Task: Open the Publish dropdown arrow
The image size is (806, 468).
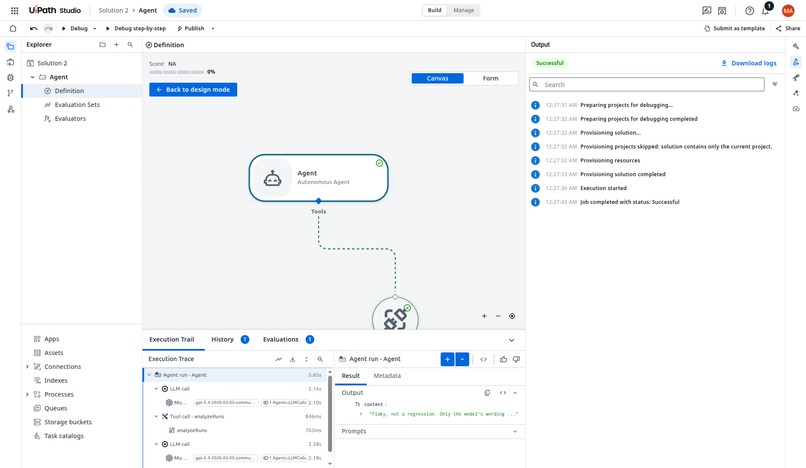Action: pos(213,29)
